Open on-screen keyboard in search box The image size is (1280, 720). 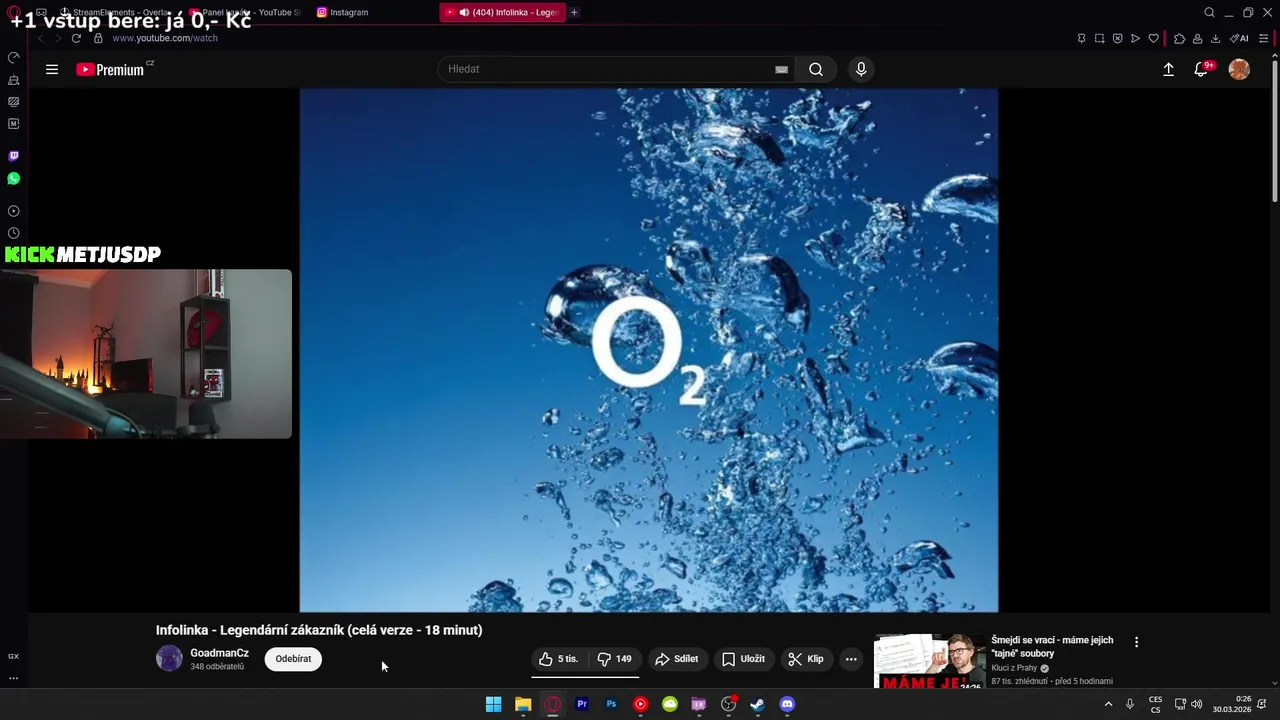(x=781, y=69)
